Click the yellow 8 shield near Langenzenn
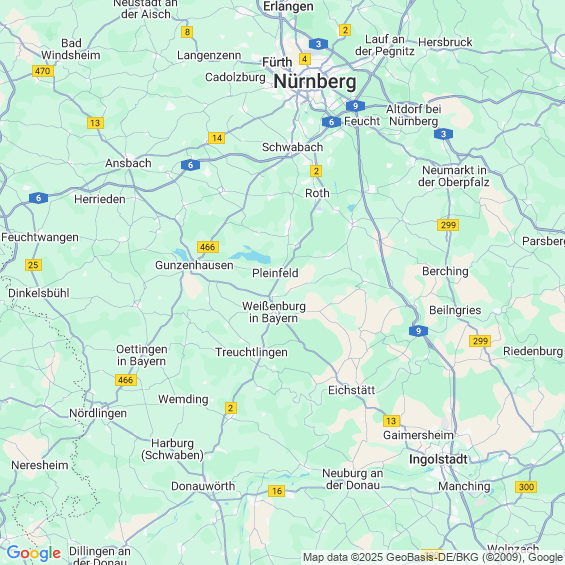This screenshot has height=565, width=565. (x=187, y=32)
